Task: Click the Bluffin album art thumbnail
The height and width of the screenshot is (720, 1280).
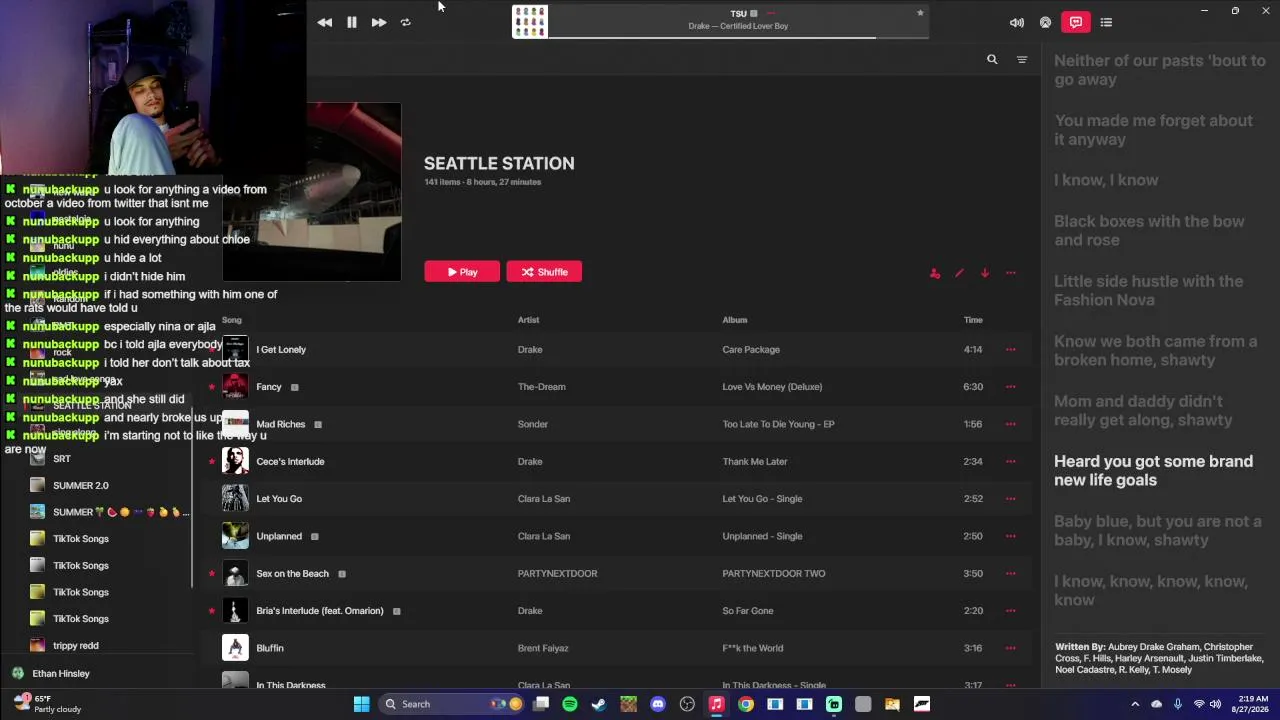Action: point(235,648)
